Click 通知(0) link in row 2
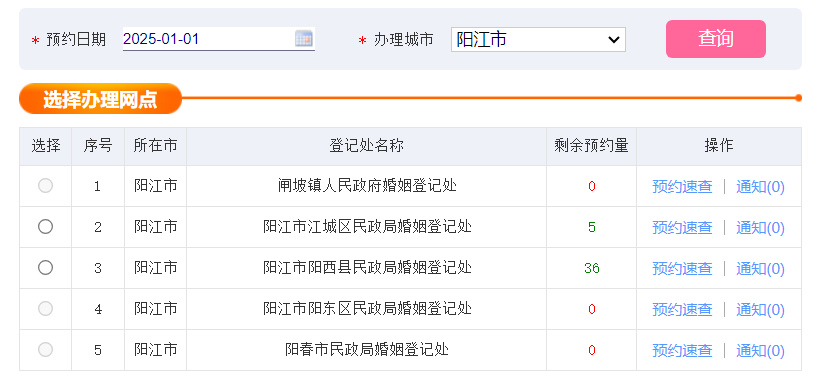Viewport: 816px width, 384px height. pos(760,228)
